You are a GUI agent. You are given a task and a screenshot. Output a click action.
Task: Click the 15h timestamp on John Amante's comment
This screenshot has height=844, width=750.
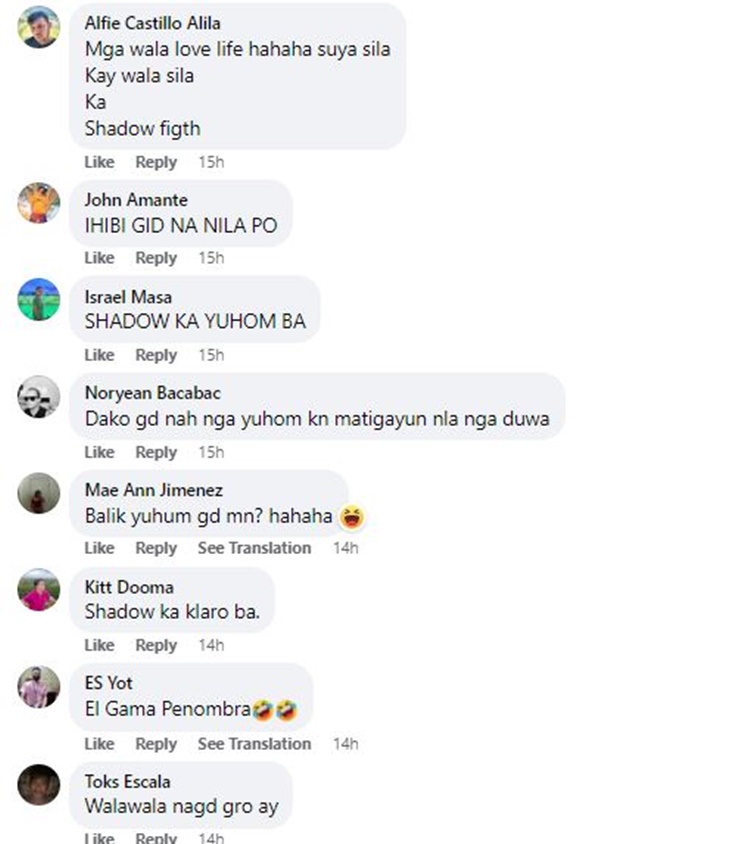coord(211,258)
